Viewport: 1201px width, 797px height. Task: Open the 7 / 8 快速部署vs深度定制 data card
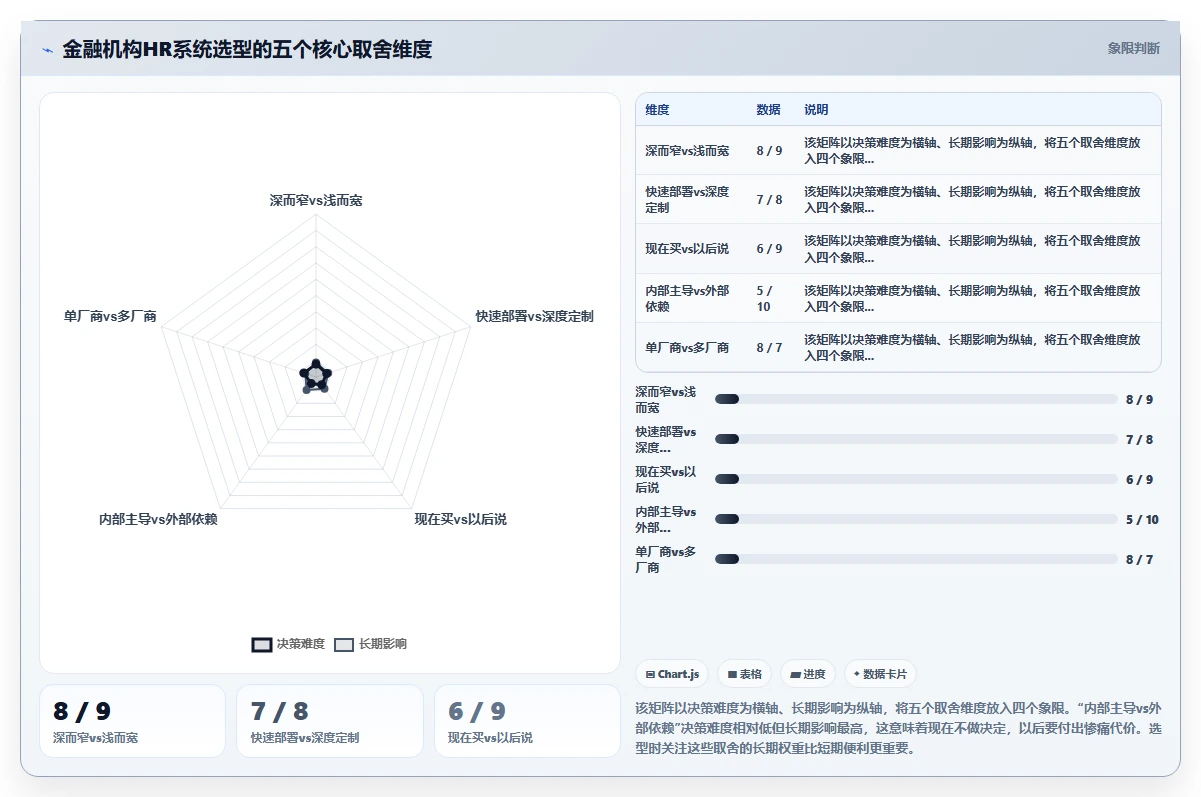(x=330, y=721)
